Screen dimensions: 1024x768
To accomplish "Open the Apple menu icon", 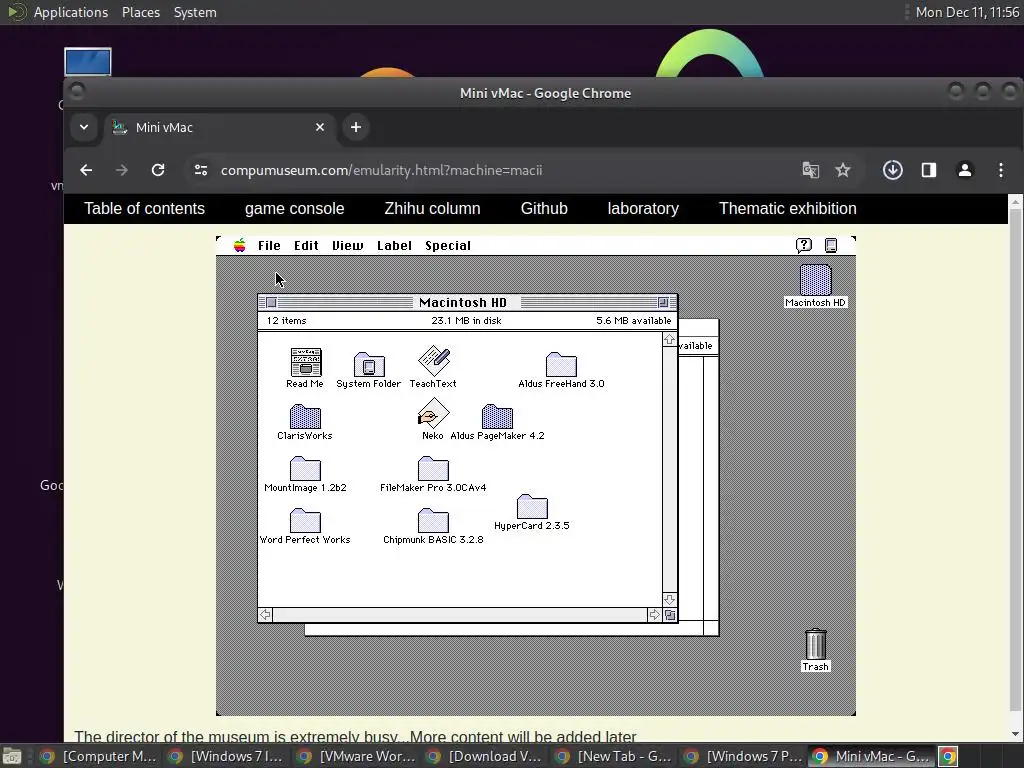I will tap(240, 246).
